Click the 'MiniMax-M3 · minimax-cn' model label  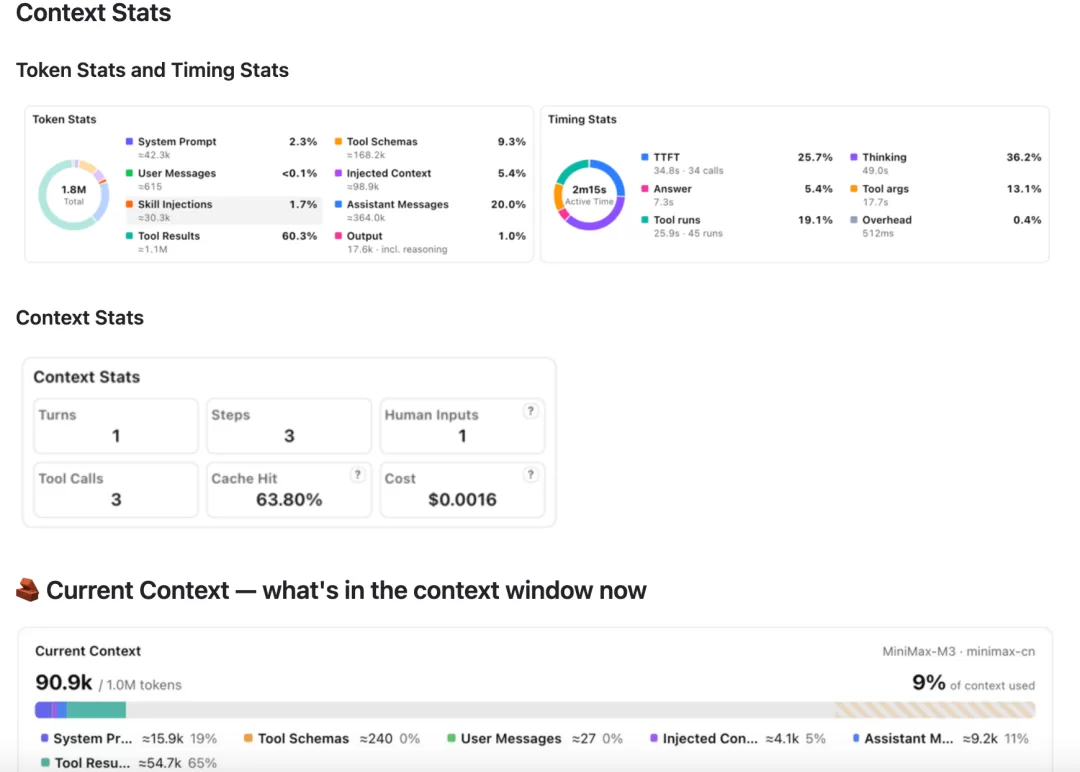pyautogui.click(x=959, y=651)
